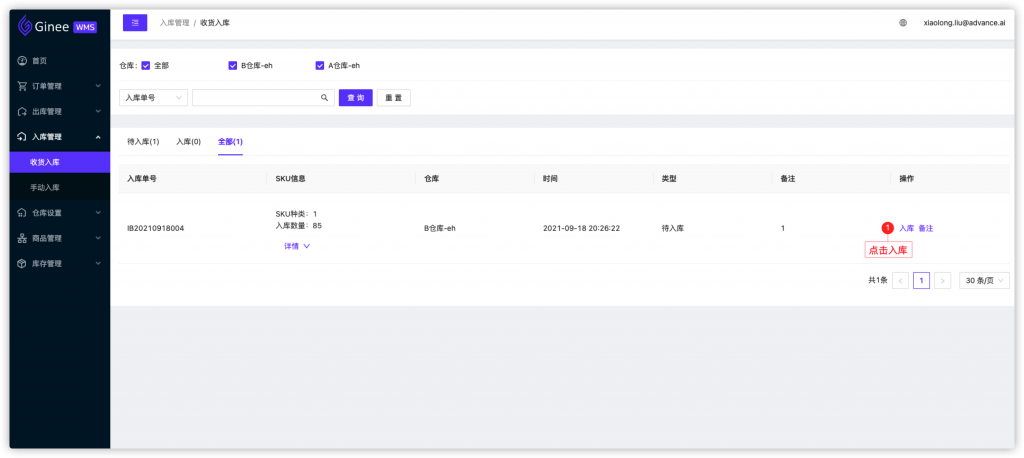Open the 30 条/页 page size dropdown
1024x458 pixels.
(x=984, y=281)
